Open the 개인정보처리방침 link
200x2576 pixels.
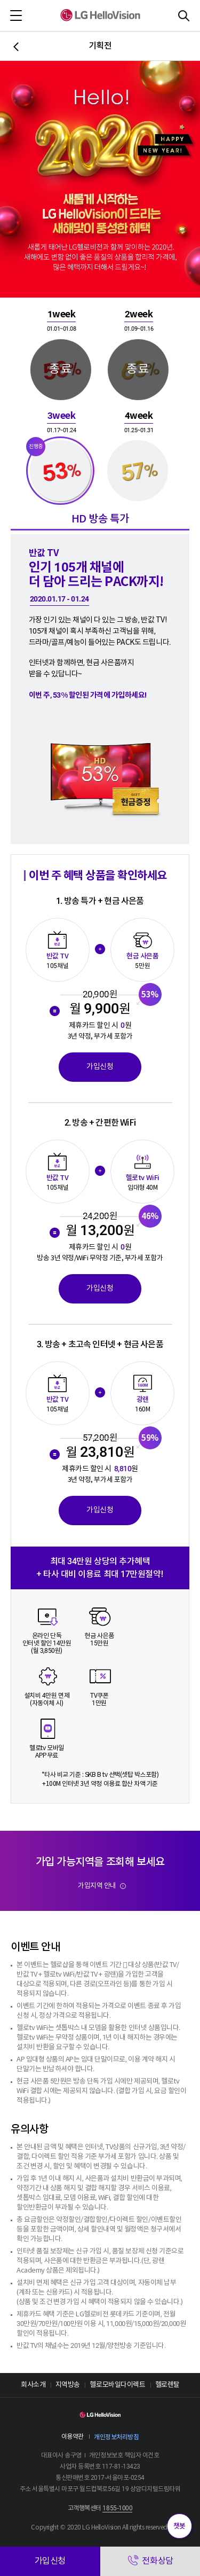coord(117,2437)
